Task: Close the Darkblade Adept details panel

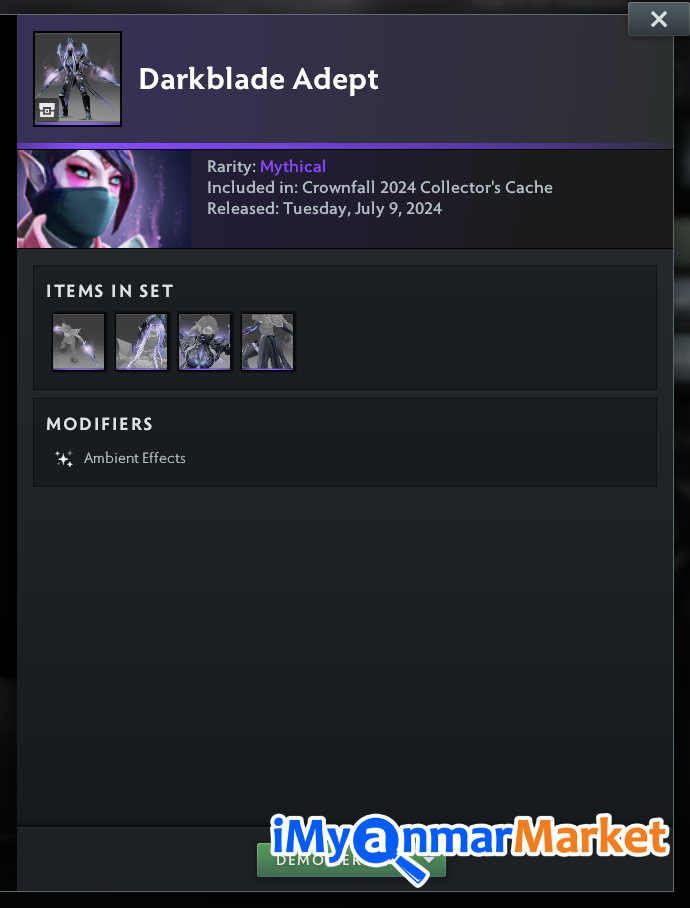Action: pyautogui.click(x=659, y=19)
